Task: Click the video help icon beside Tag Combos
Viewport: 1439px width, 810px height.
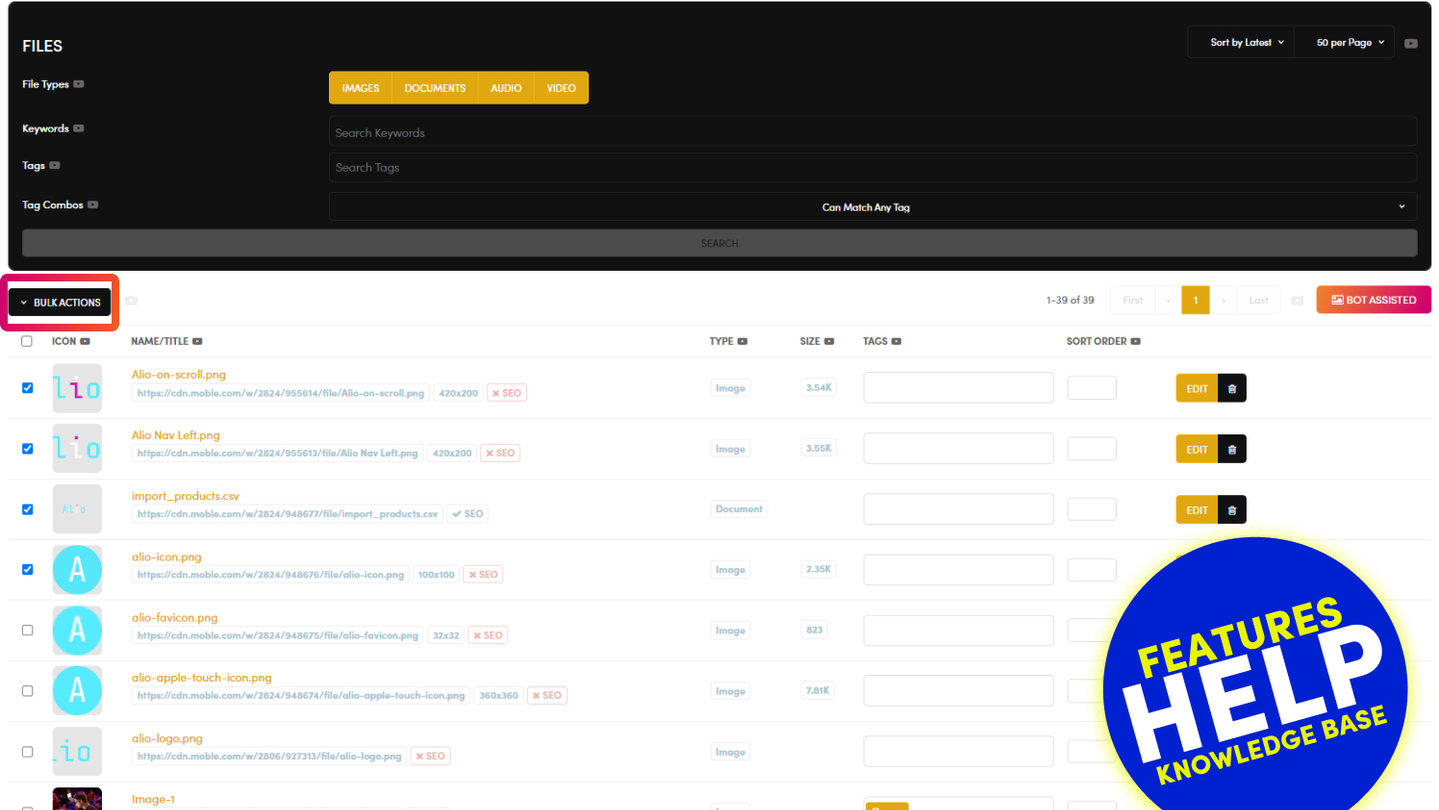Action: 93,205
